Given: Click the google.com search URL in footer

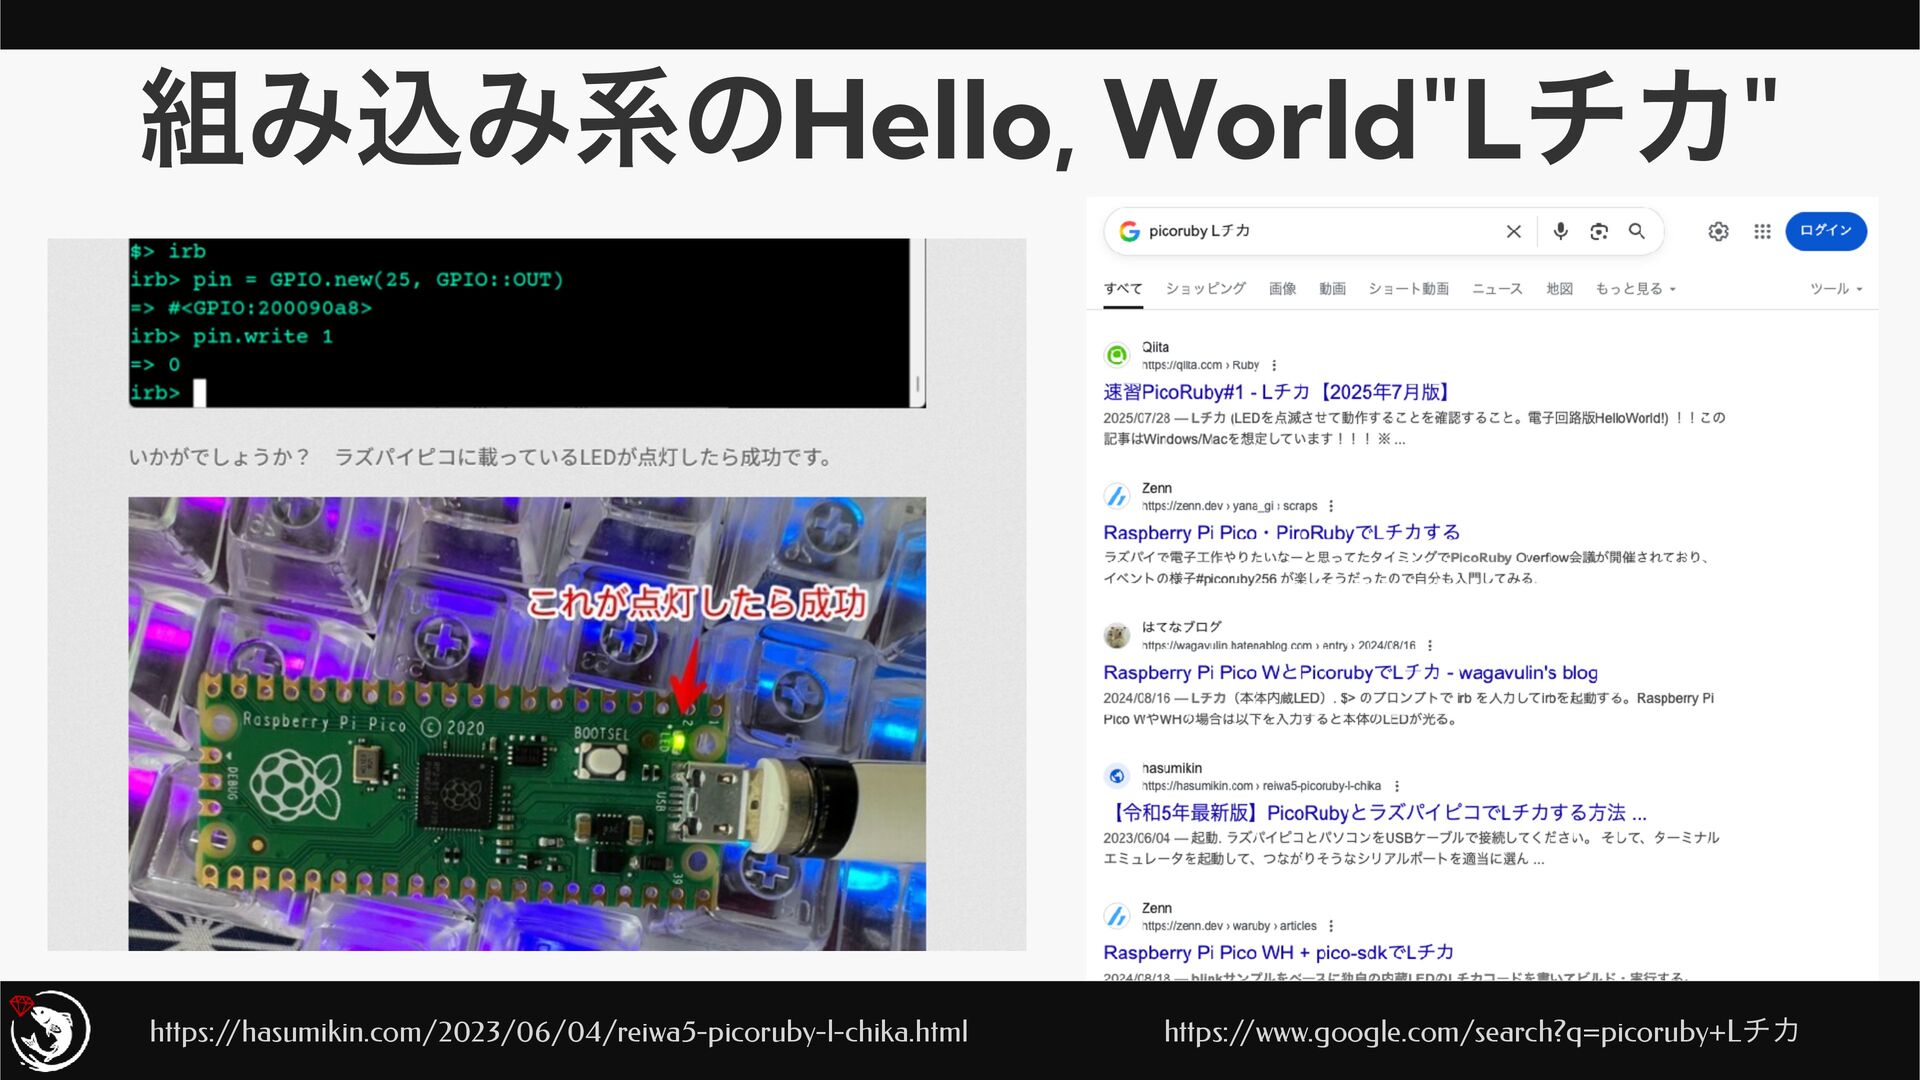Looking at the screenshot, I should click(x=1481, y=1031).
